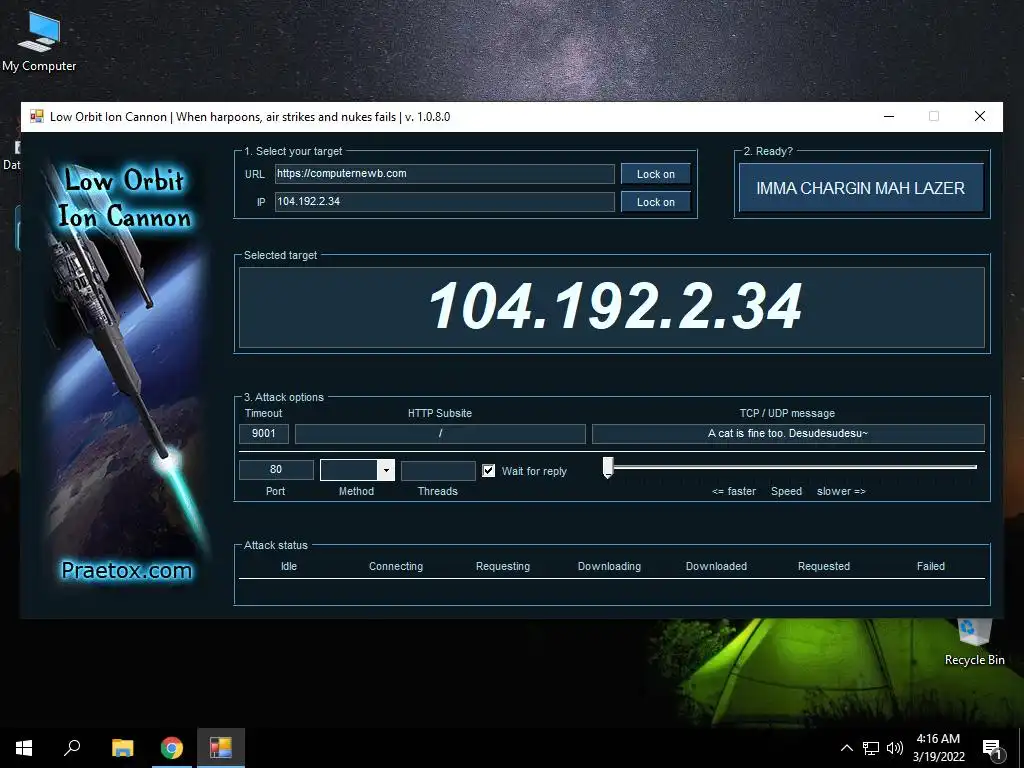This screenshot has height=768, width=1024.
Task: Select the LOIC taskbar icon
Action: click(221, 748)
